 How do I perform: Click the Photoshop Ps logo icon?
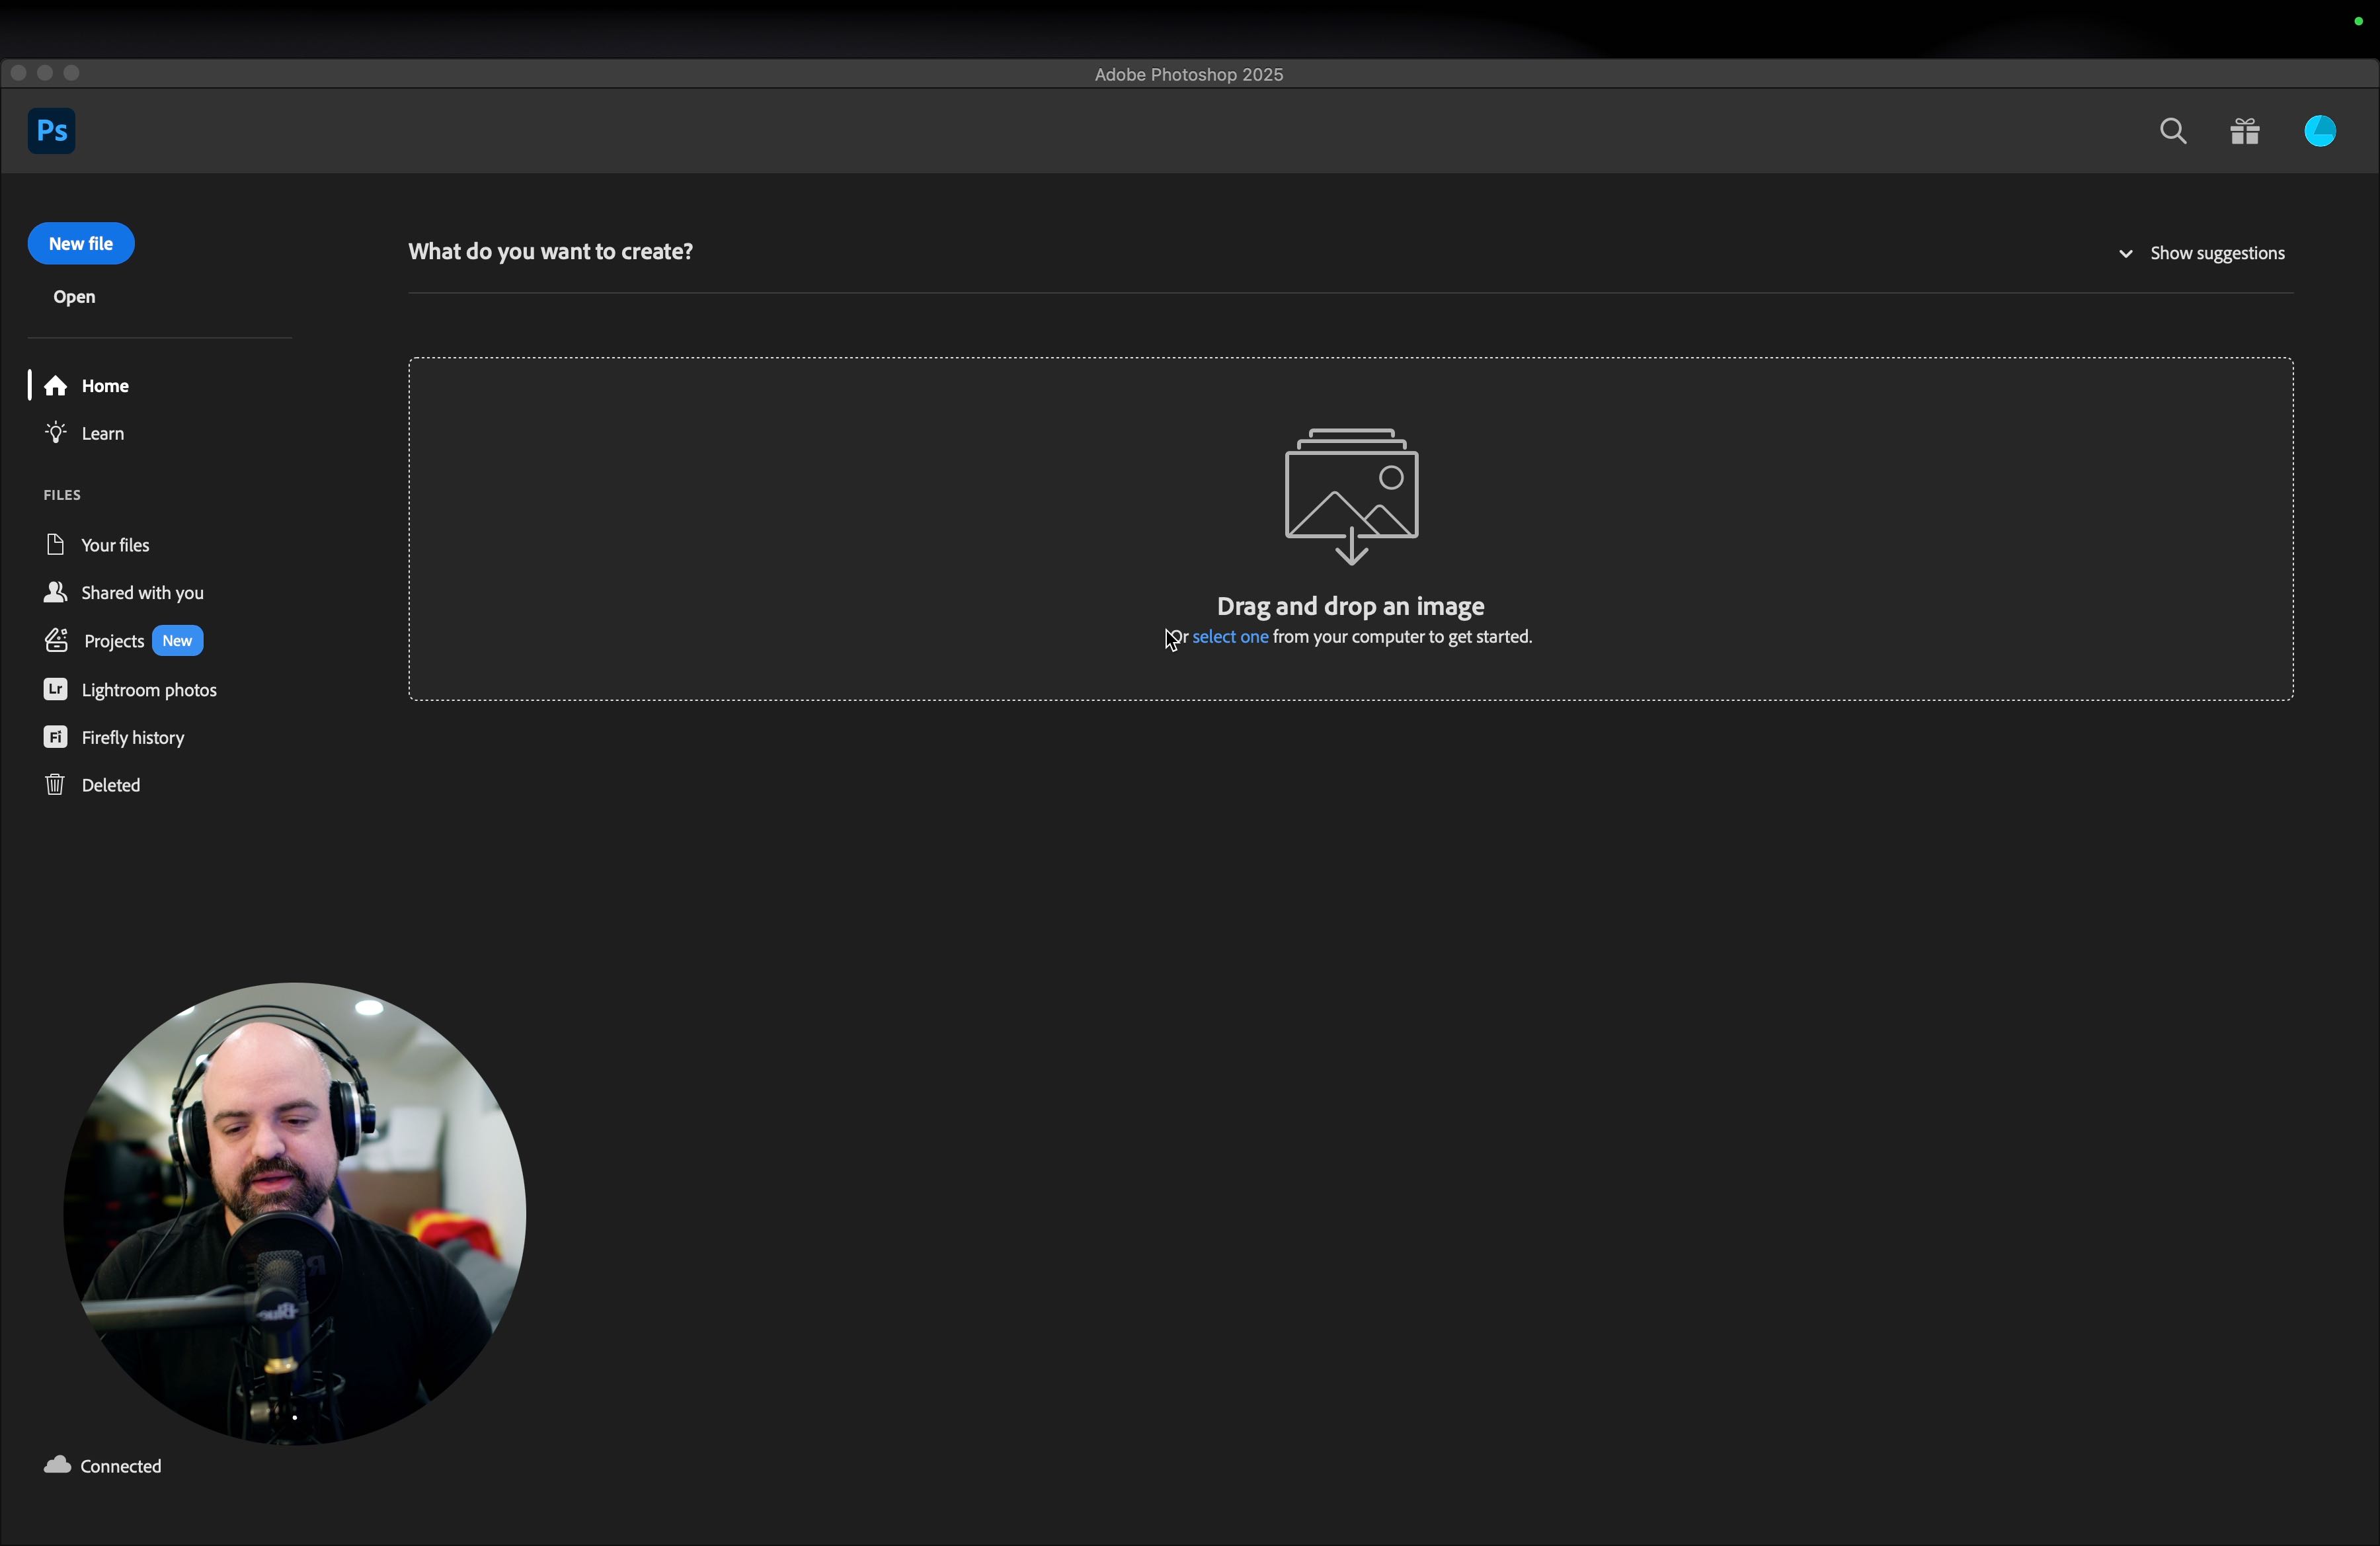(x=52, y=131)
